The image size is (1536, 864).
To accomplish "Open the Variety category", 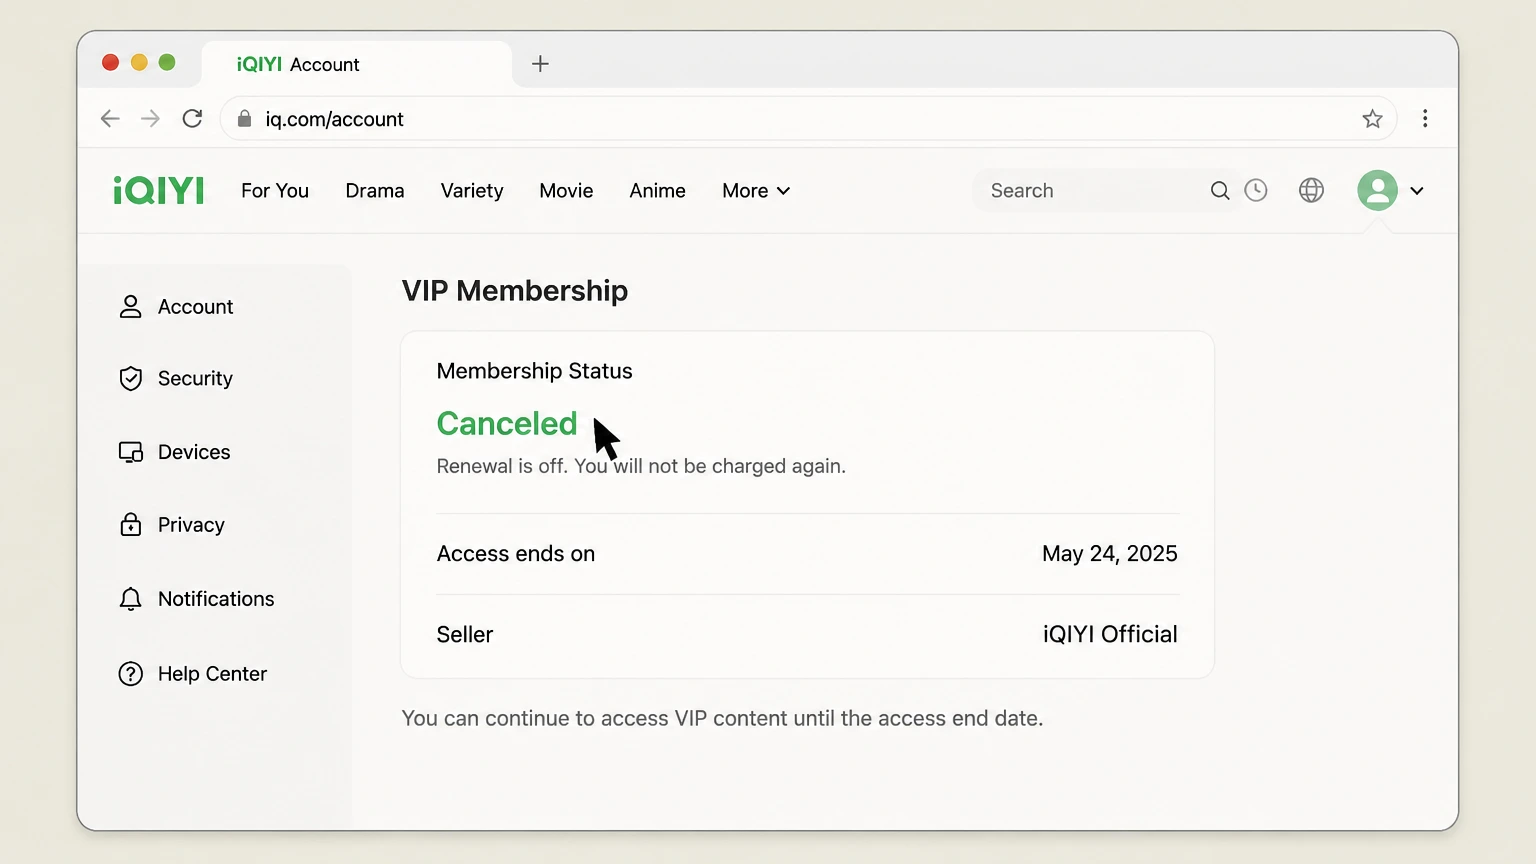I will pyautogui.click(x=472, y=191).
